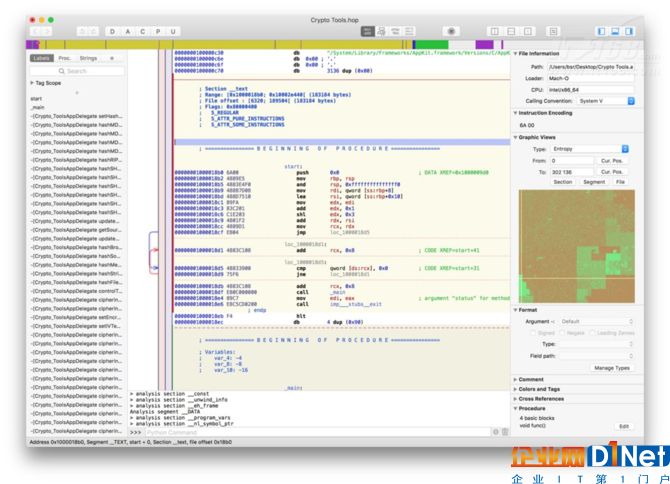Viewport: 670px width, 484px height.
Task: Switch to assembly view mode
Action: point(367,31)
